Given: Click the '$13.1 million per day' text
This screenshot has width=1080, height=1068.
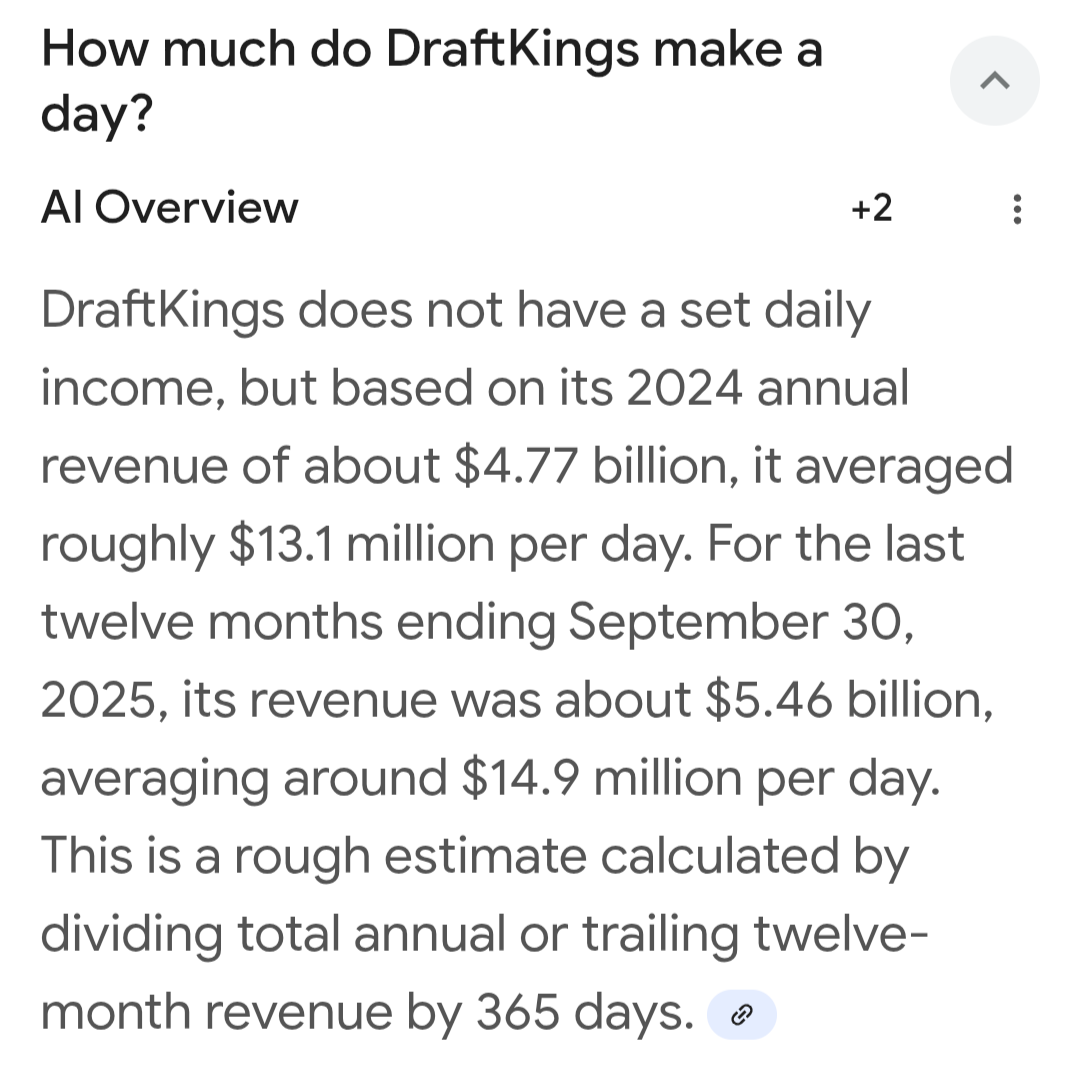Looking at the screenshot, I should coord(459,545).
